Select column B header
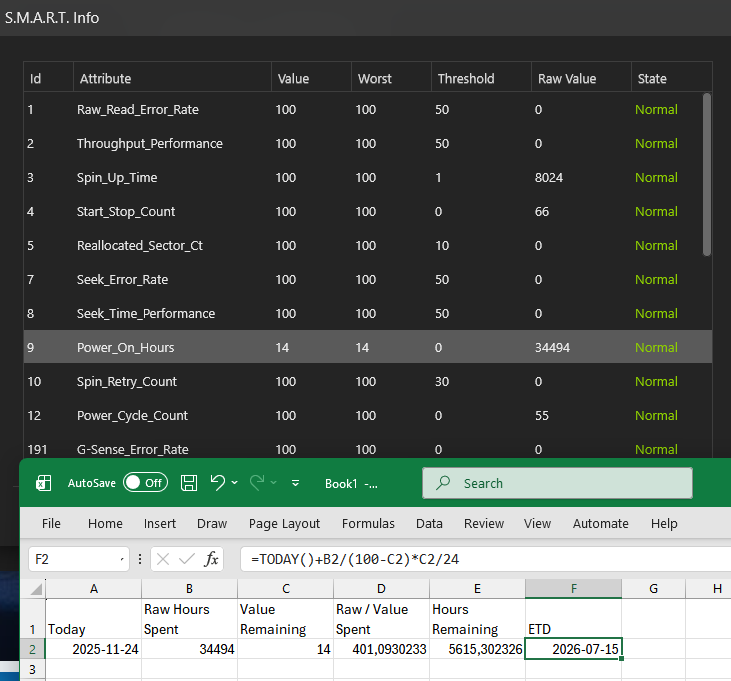Image resolution: width=731 pixels, height=681 pixels. [189, 589]
